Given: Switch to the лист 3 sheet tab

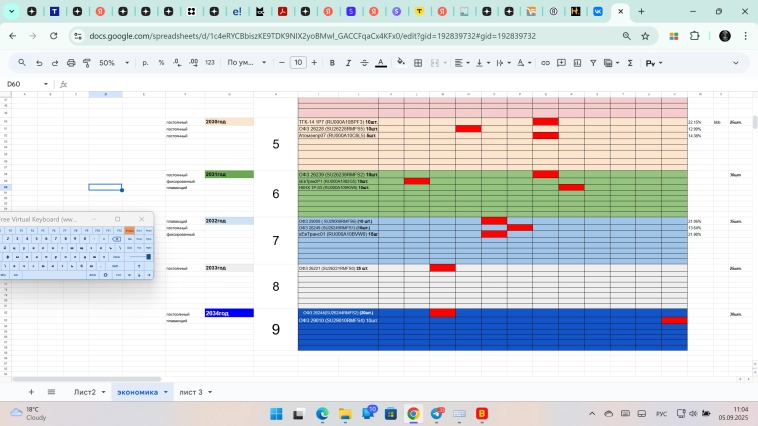Looking at the screenshot, I should tap(190, 392).
